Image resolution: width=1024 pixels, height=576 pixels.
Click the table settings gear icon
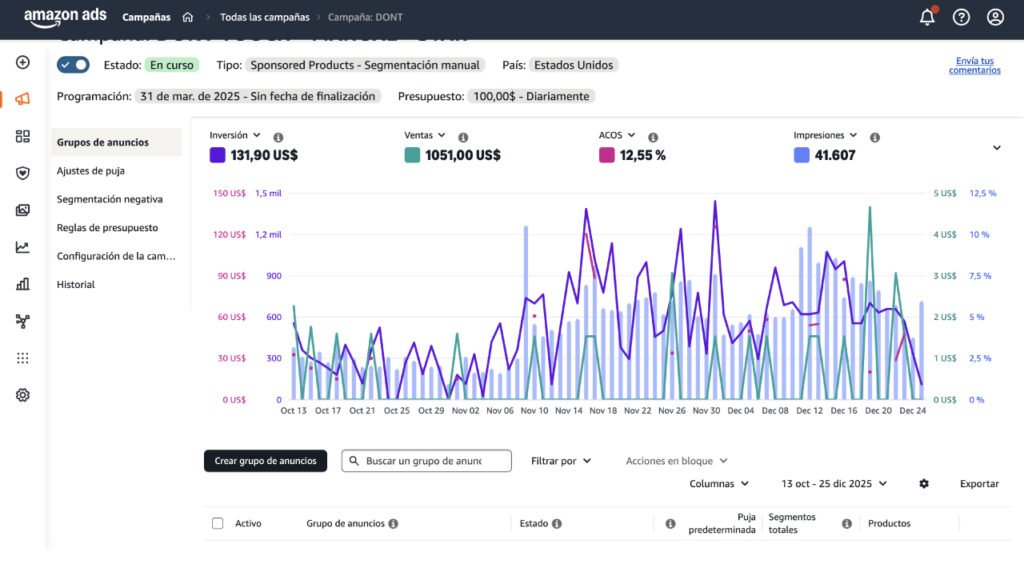coord(924,484)
